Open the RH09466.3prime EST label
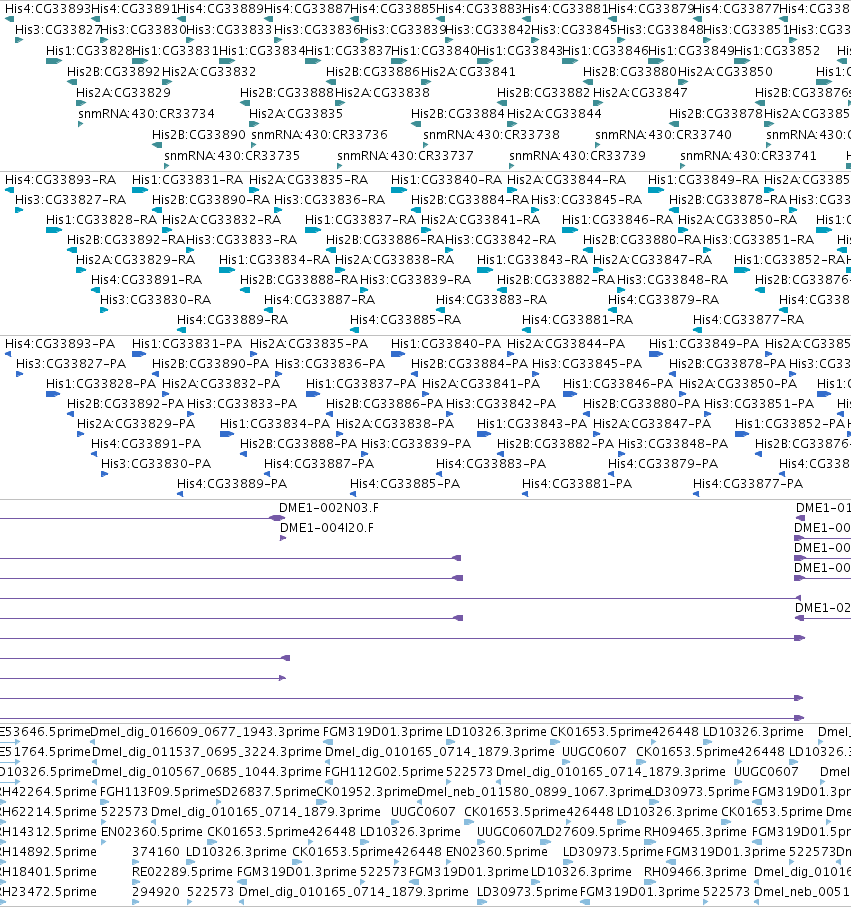Image resolution: width=851 pixels, height=907 pixels. click(x=695, y=872)
